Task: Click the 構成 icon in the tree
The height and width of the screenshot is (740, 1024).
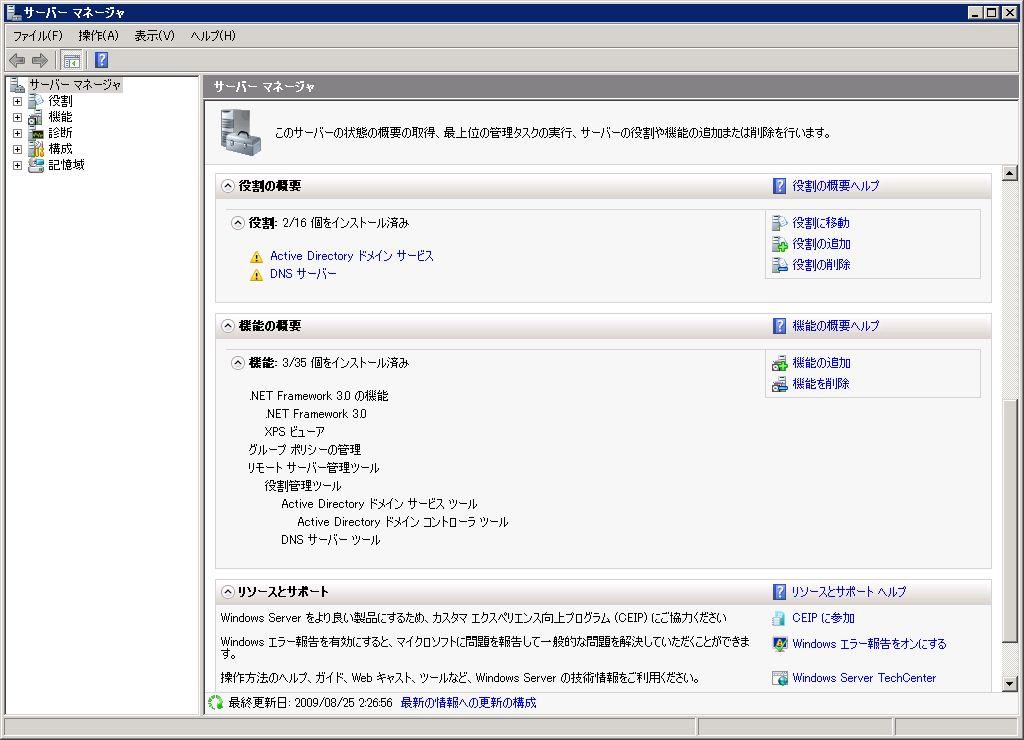Action: pyautogui.click(x=36, y=149)
